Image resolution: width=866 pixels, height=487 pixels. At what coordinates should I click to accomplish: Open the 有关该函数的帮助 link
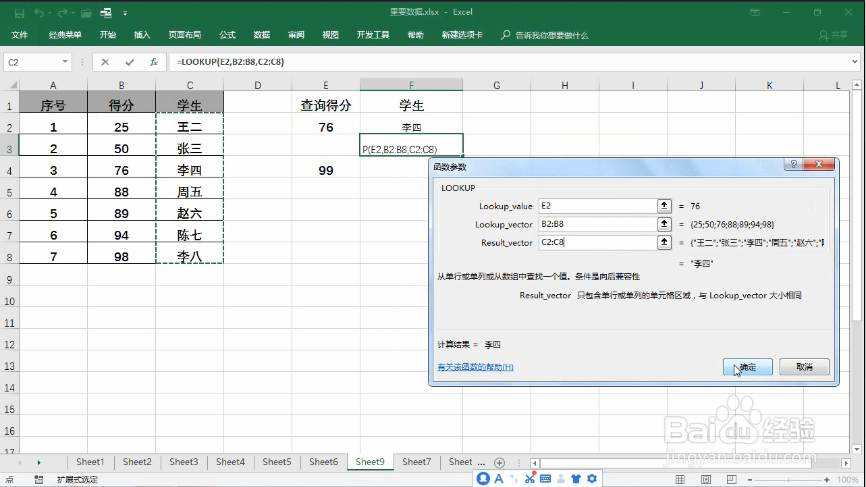(x=476, y=367)
